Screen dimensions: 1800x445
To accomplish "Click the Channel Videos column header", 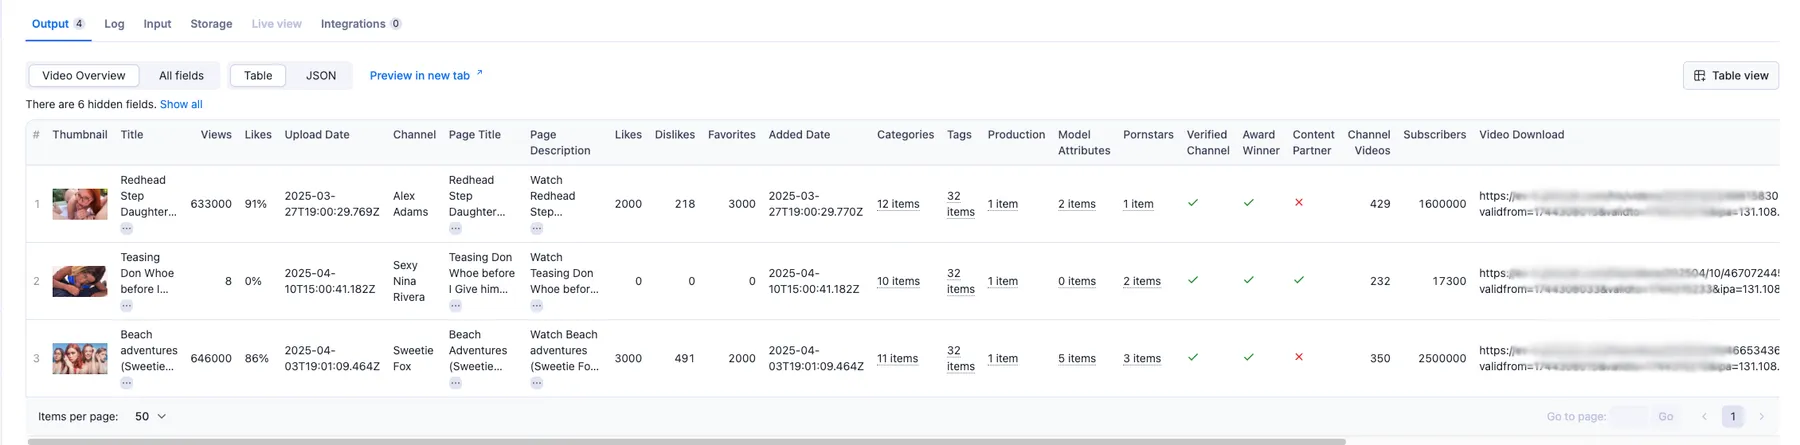I will coord(1369,143).
